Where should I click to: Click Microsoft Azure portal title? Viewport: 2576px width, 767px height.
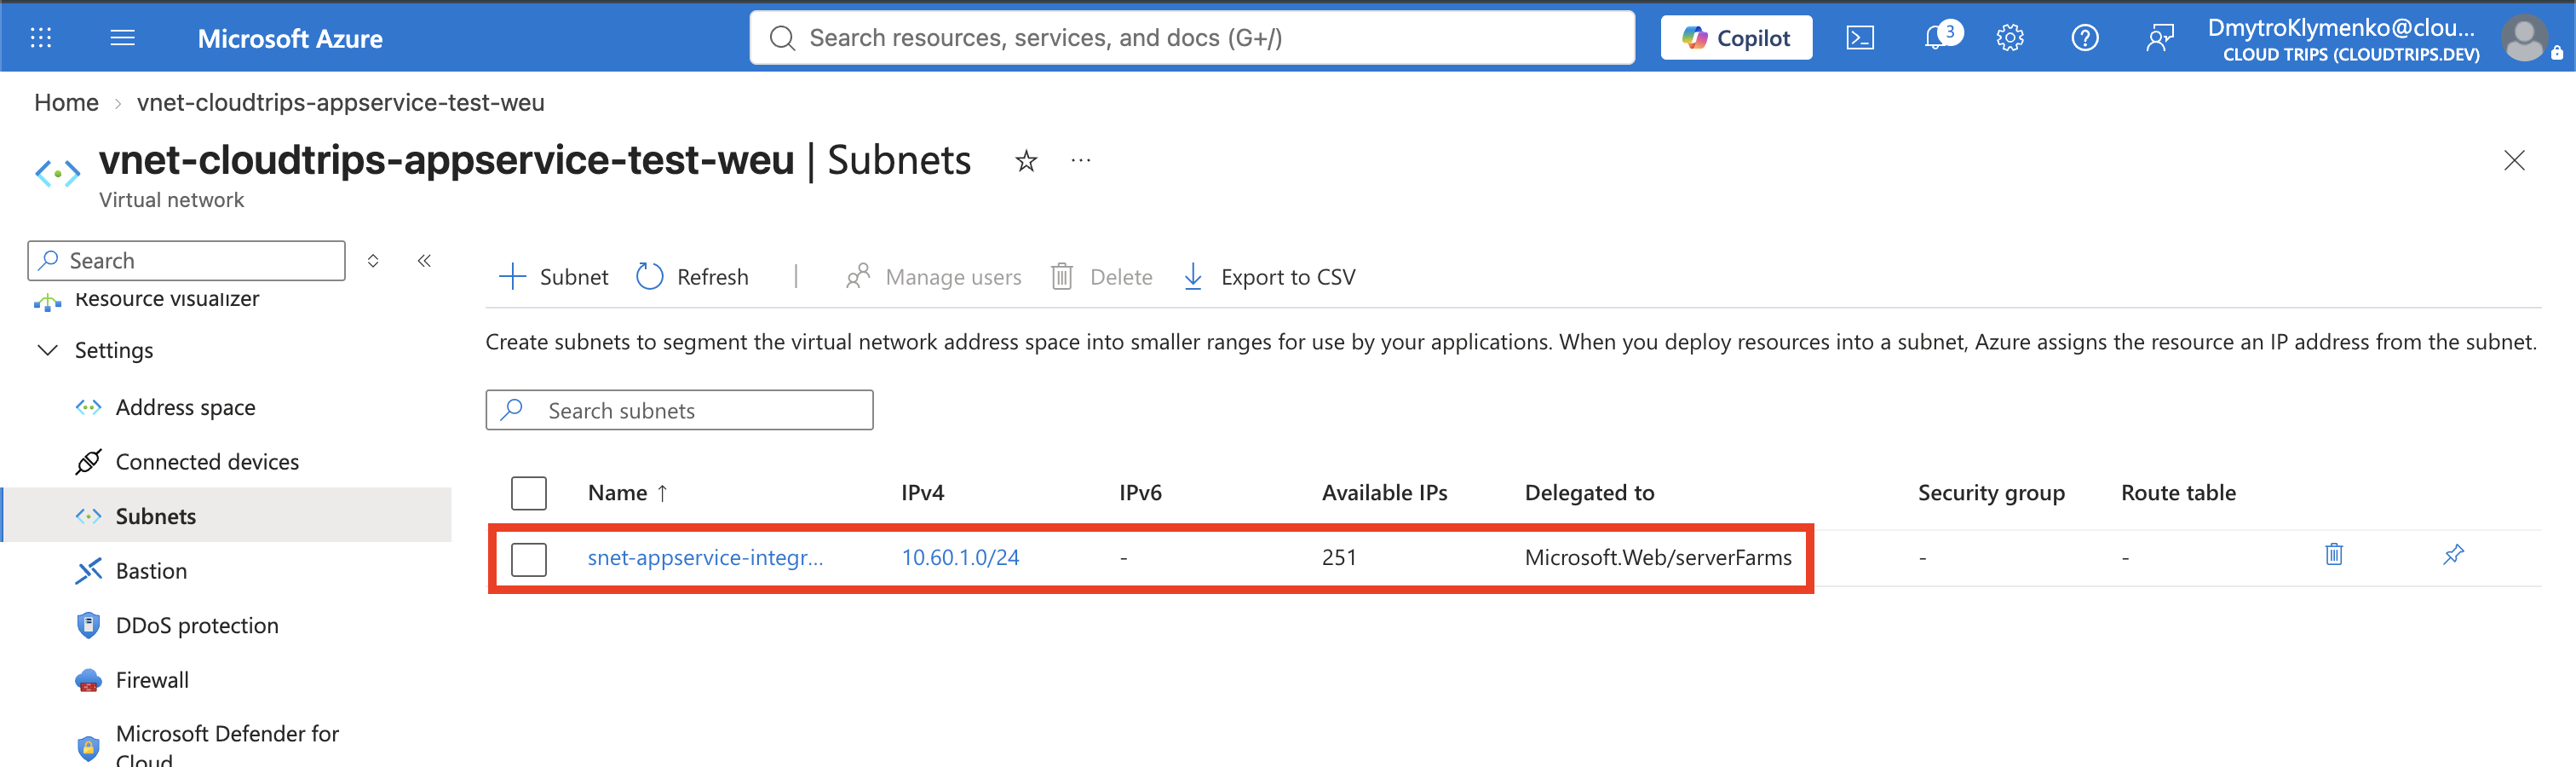(x=290, y=39)
